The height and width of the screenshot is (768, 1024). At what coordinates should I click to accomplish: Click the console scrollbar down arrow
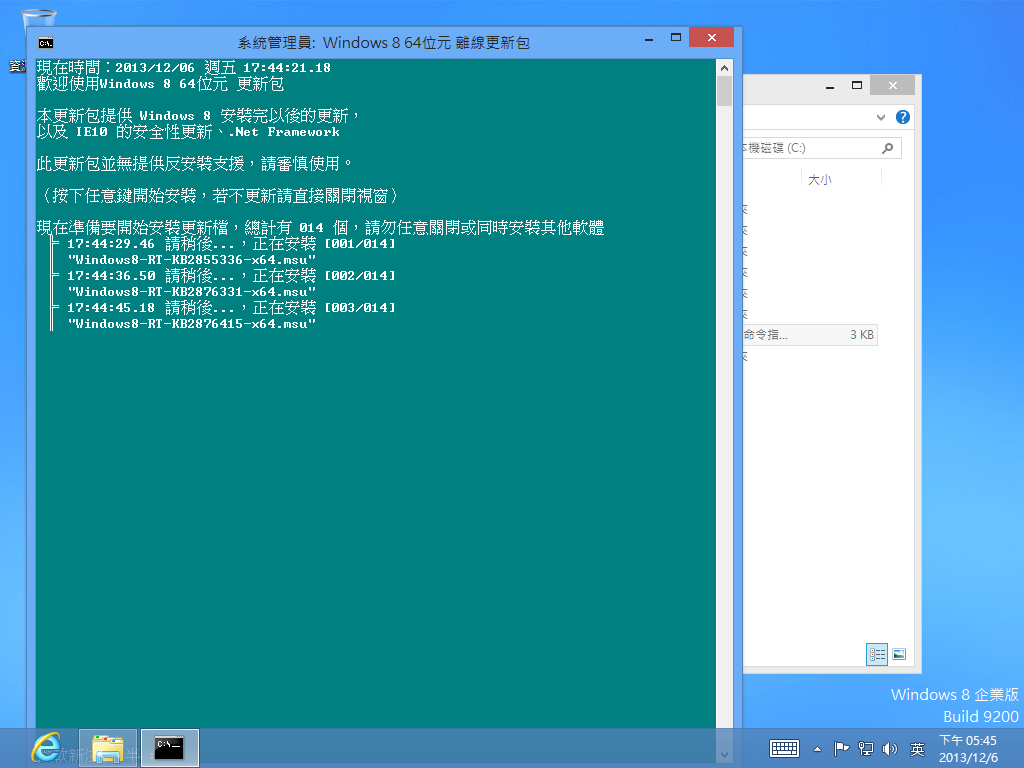click(724, 755)
